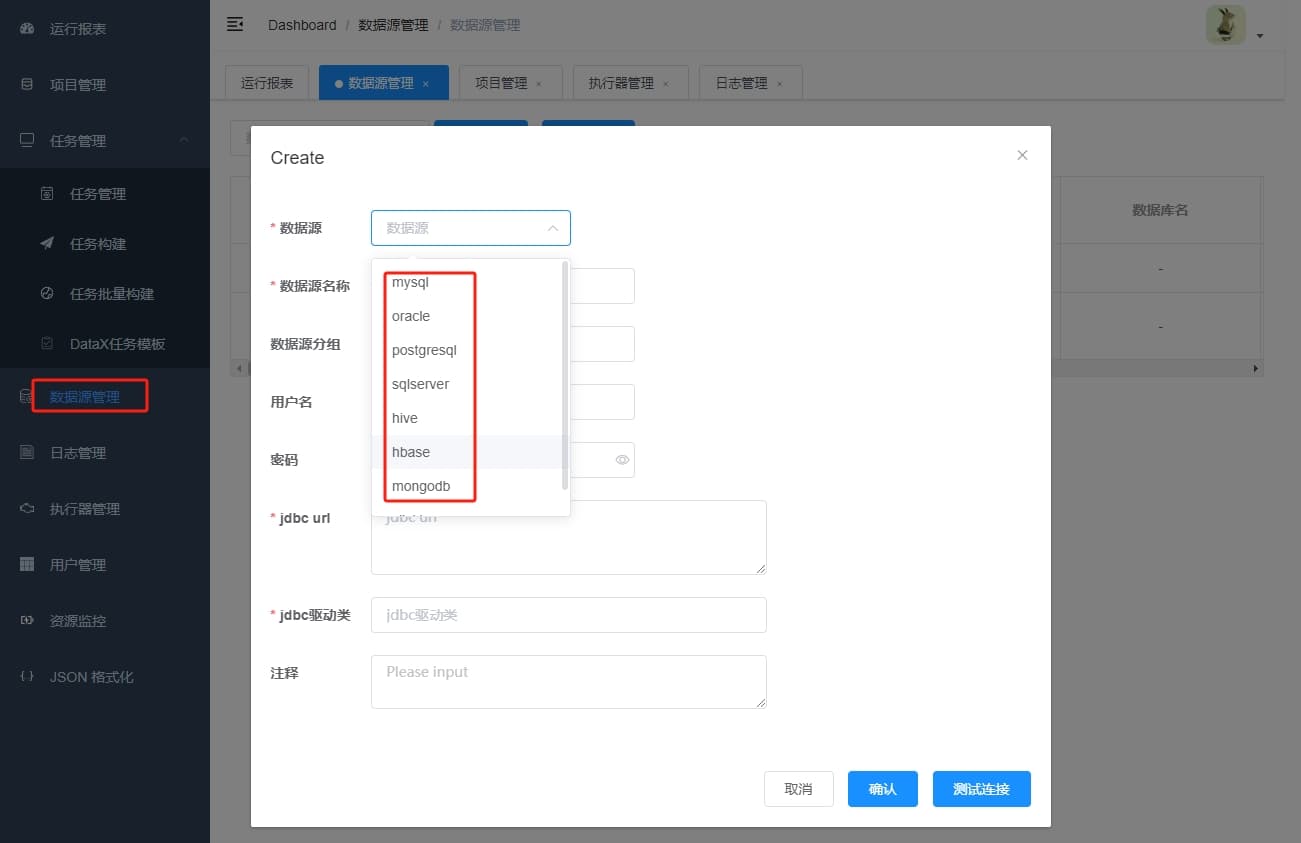1301x843 pixels.
Task: Click the 日志管理 icon in sidebar
Action: (x=27, y=453)
